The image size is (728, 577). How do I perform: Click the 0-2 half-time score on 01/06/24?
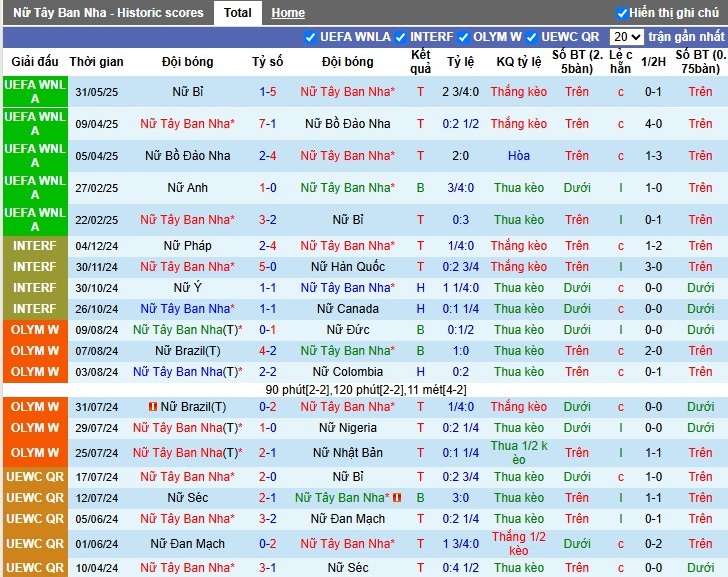pyautogui.click(x=653, y=544)
